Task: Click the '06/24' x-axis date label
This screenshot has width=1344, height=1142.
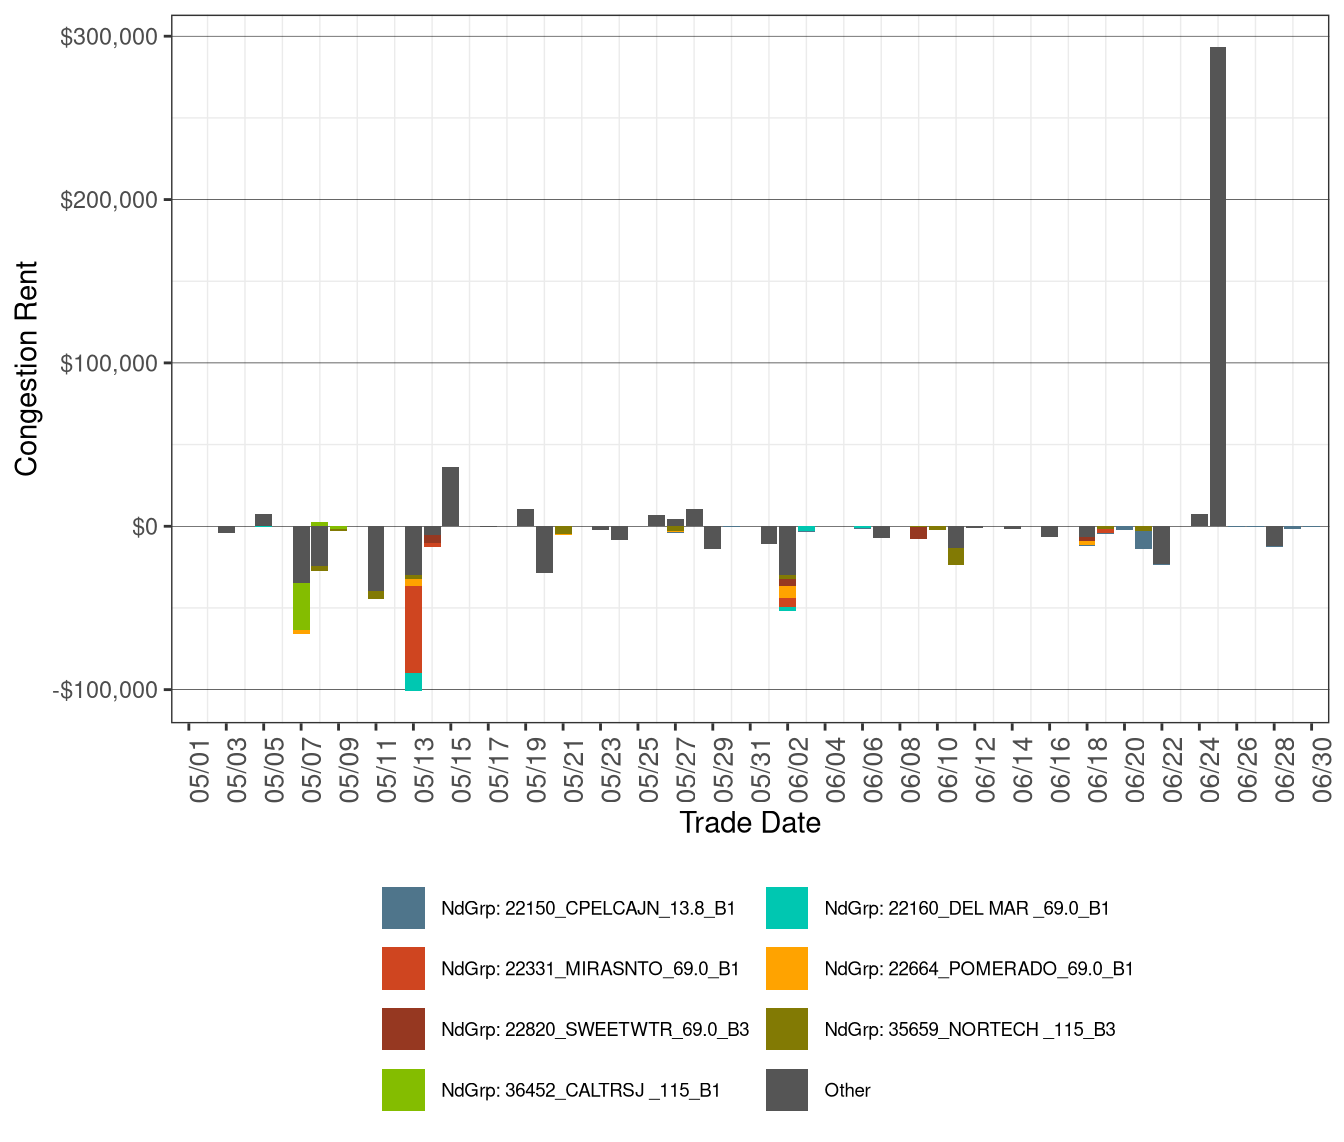Action: 1209,770
